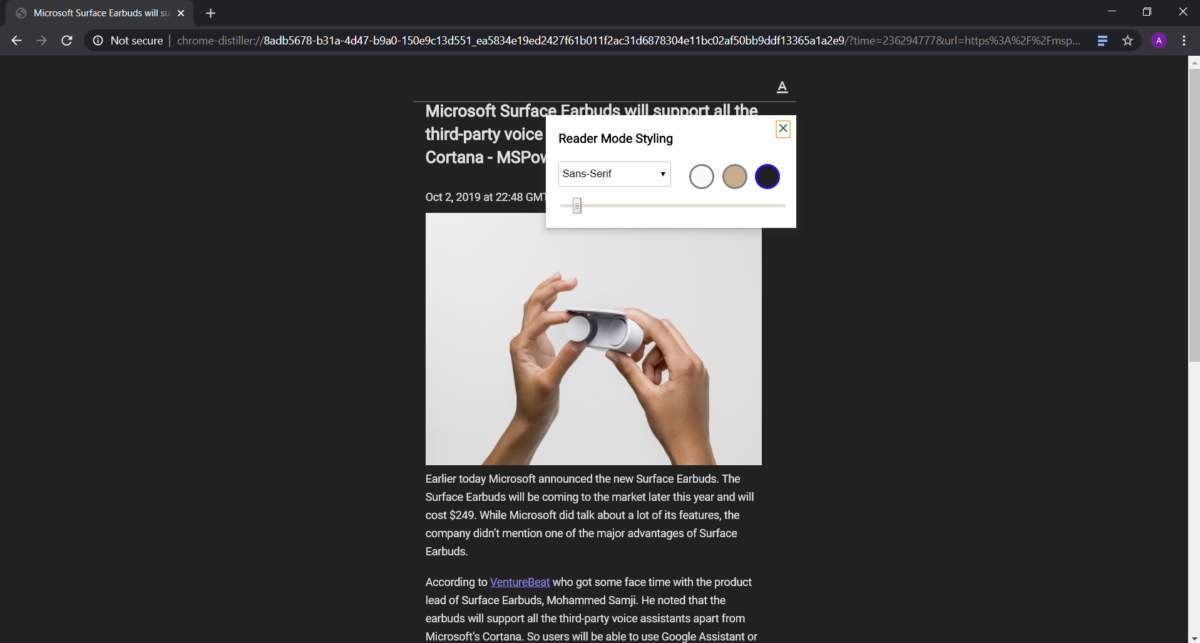
Task: Bookmark this page with the star icon
Action: coord(1128,40)
